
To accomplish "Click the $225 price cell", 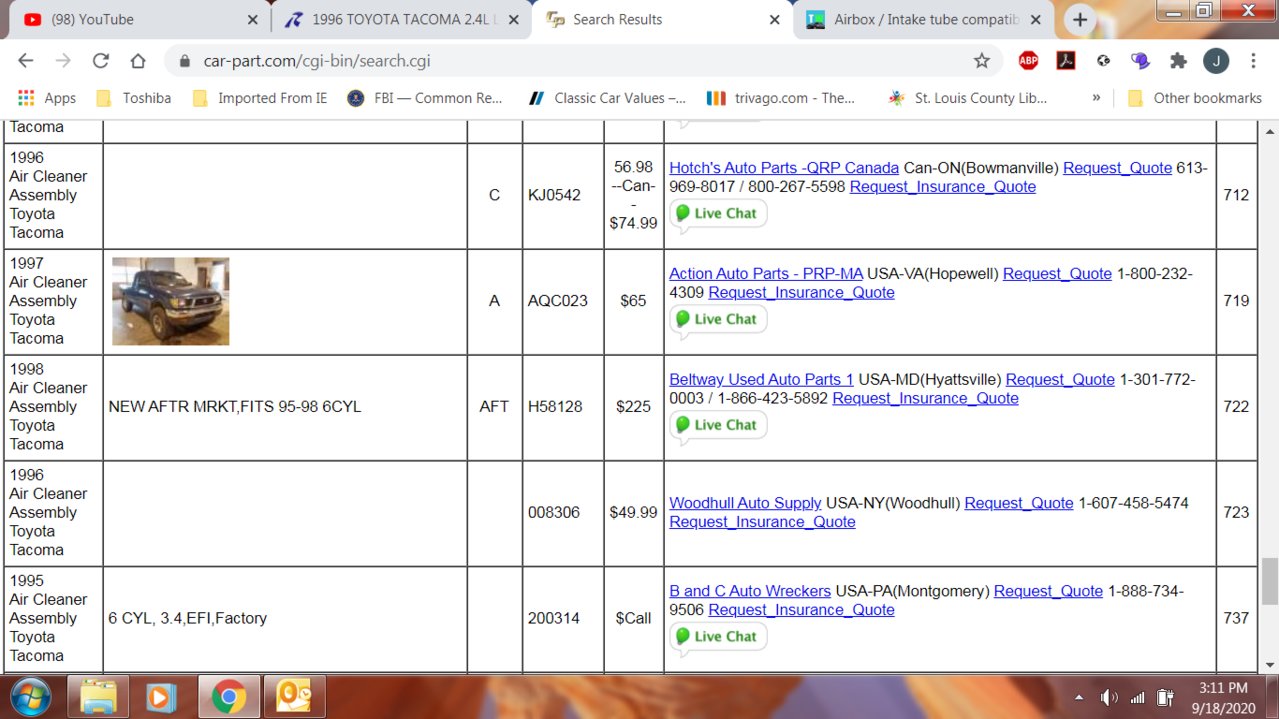I will (633, 407).
